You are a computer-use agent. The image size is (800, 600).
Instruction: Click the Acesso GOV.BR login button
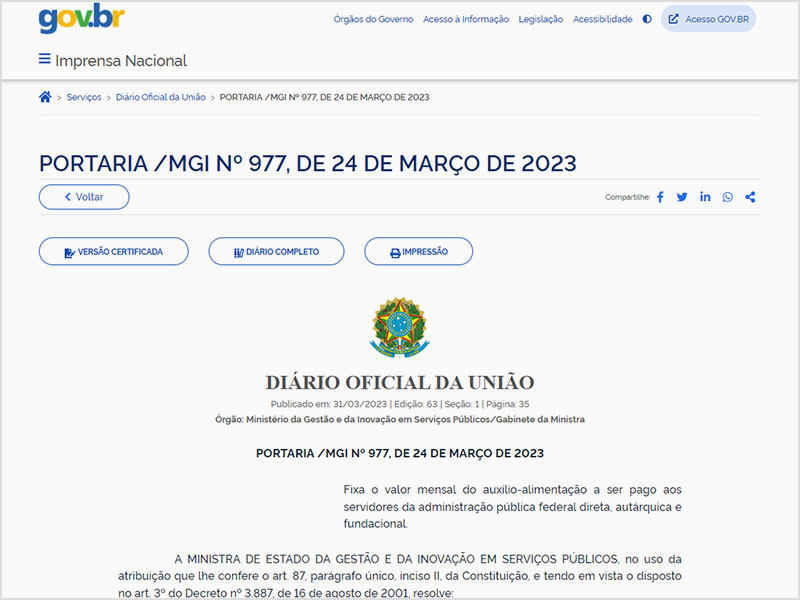coord(708,19)
